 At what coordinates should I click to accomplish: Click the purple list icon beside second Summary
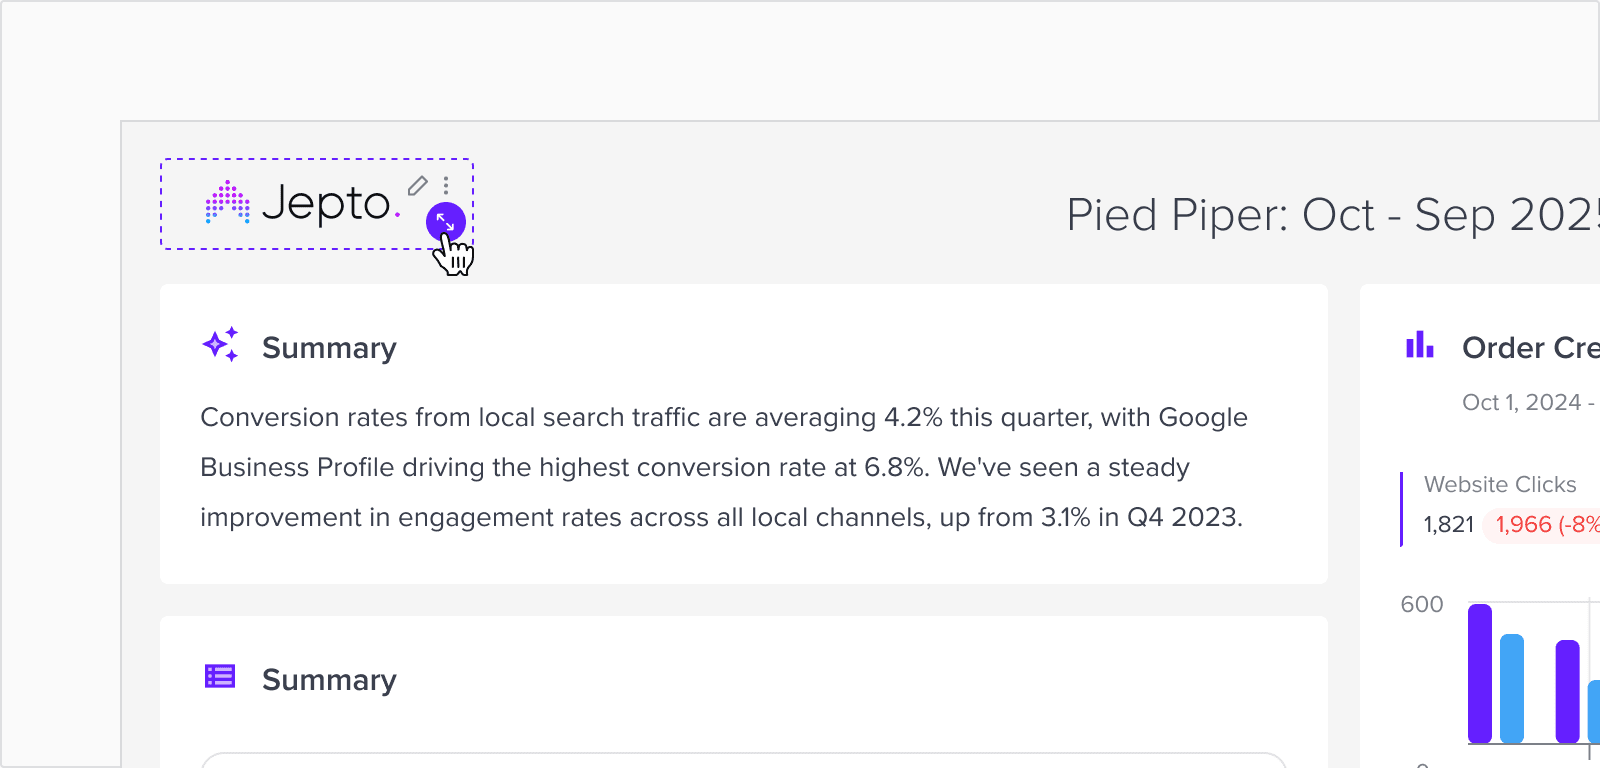pyautogui.click(x=220, y=677)
